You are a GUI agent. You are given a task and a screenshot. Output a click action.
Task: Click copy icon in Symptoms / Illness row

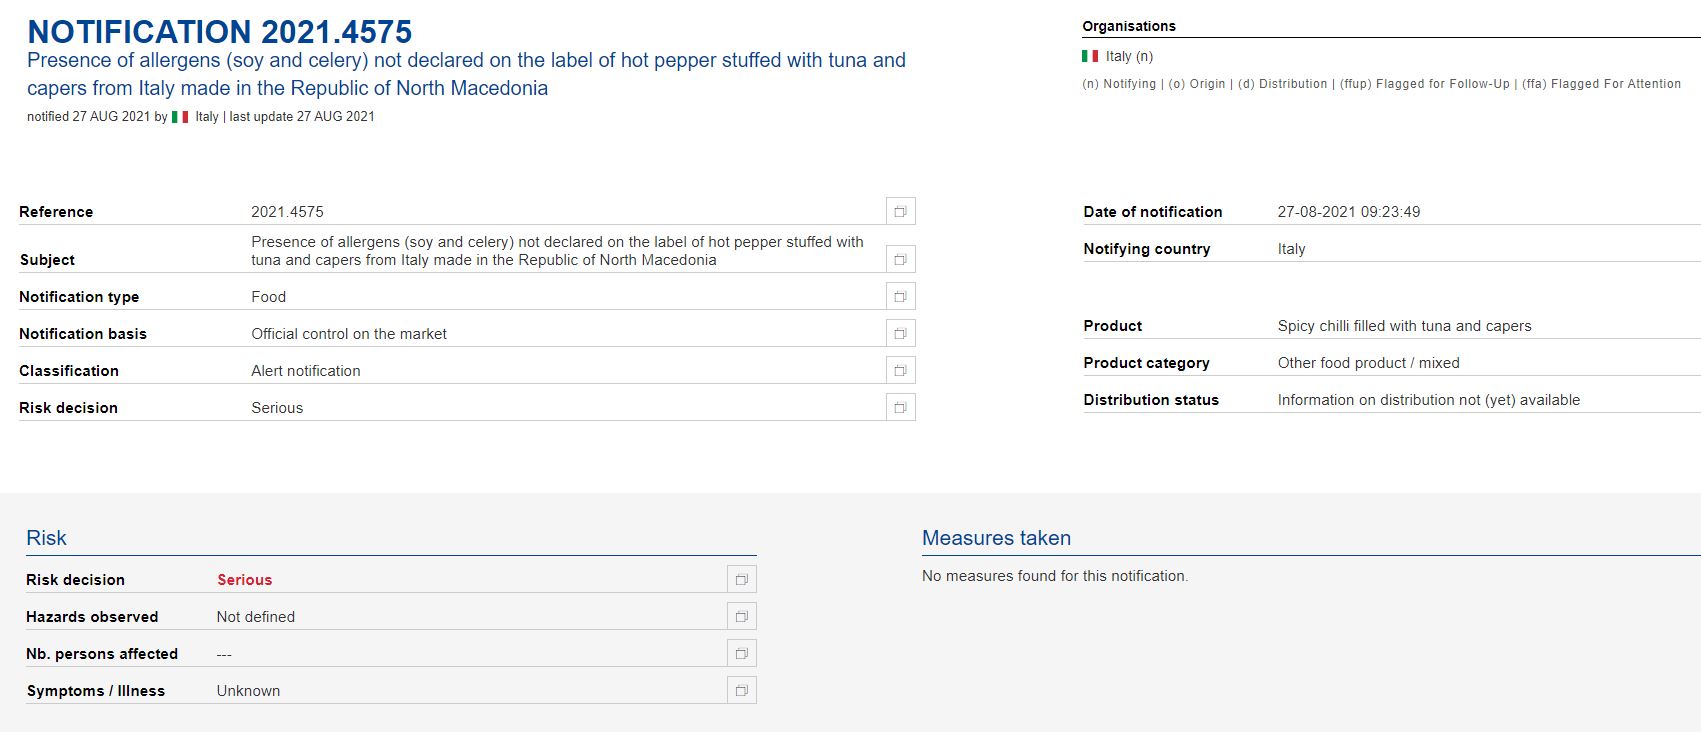(x=741, y=690)
